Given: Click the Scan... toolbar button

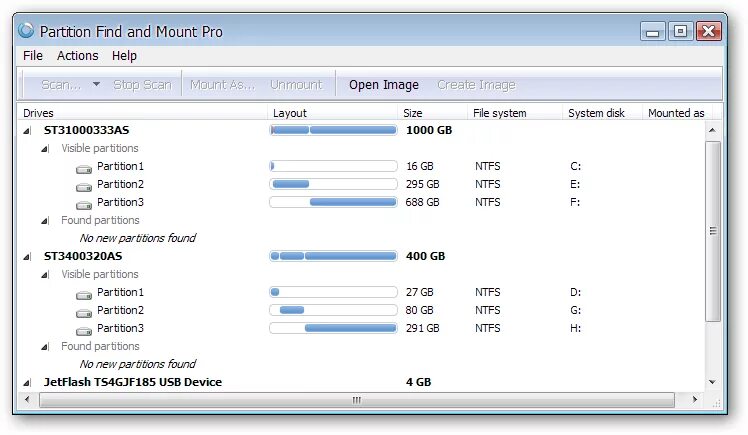Looking at the screenshot, I should pos(61,85).
